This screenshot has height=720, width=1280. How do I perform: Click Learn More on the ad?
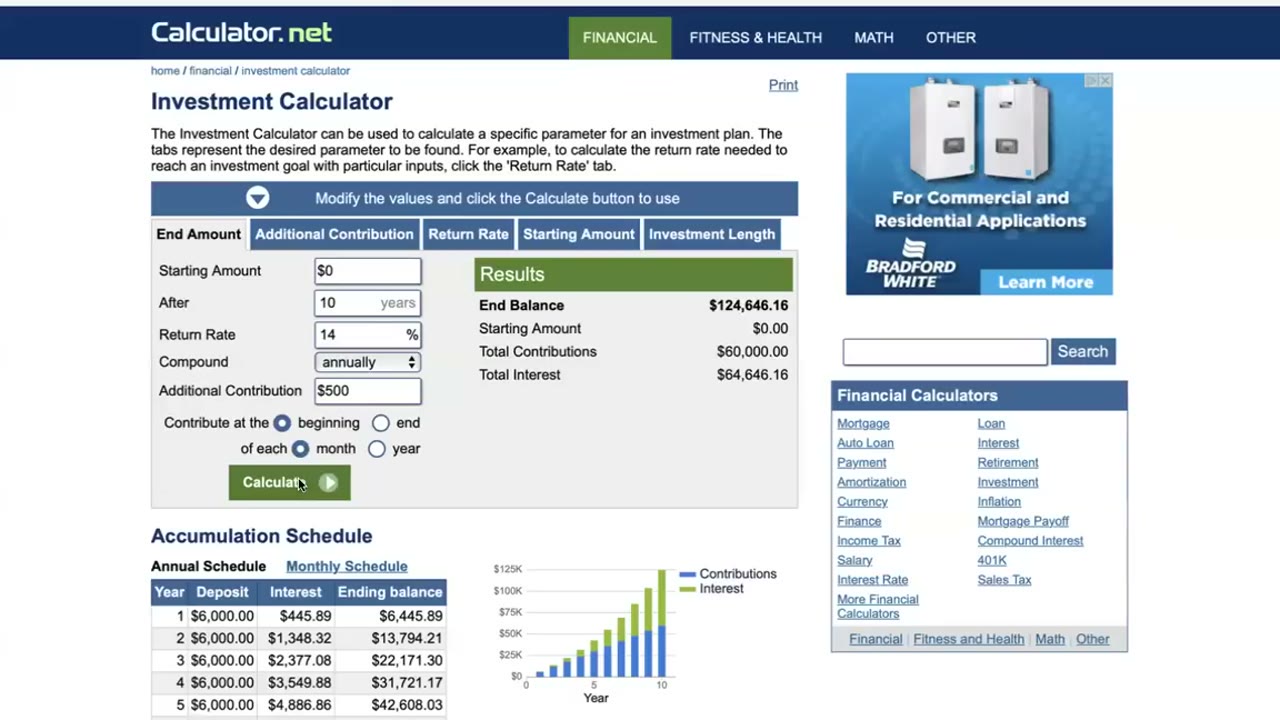coord(1045,282)
